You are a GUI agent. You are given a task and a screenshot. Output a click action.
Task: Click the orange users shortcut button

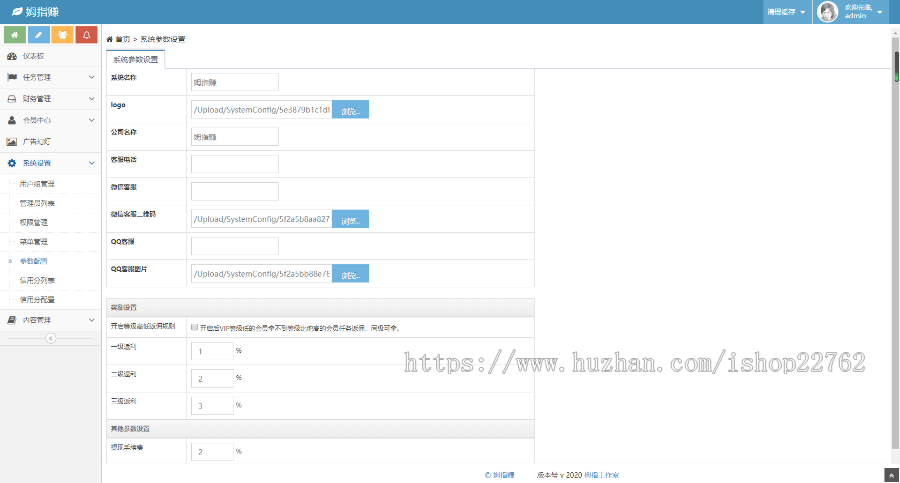(62, 36)
